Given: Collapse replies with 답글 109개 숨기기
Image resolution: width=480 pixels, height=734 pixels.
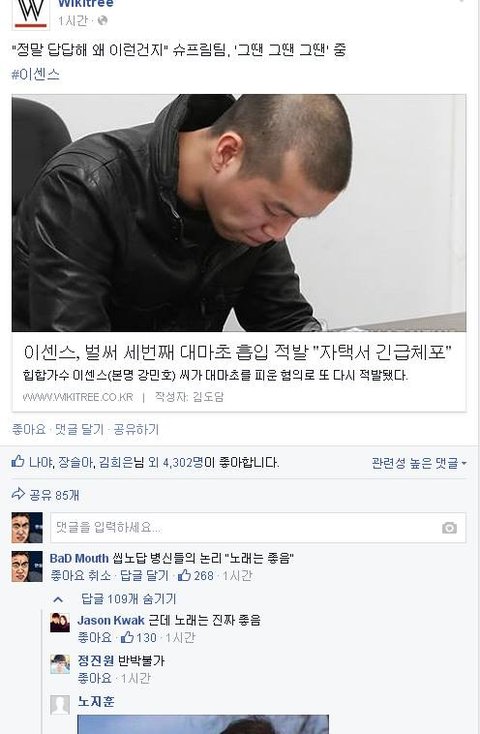Looking at the screenshot, I should pyautogui.click(x=128, y=599).
